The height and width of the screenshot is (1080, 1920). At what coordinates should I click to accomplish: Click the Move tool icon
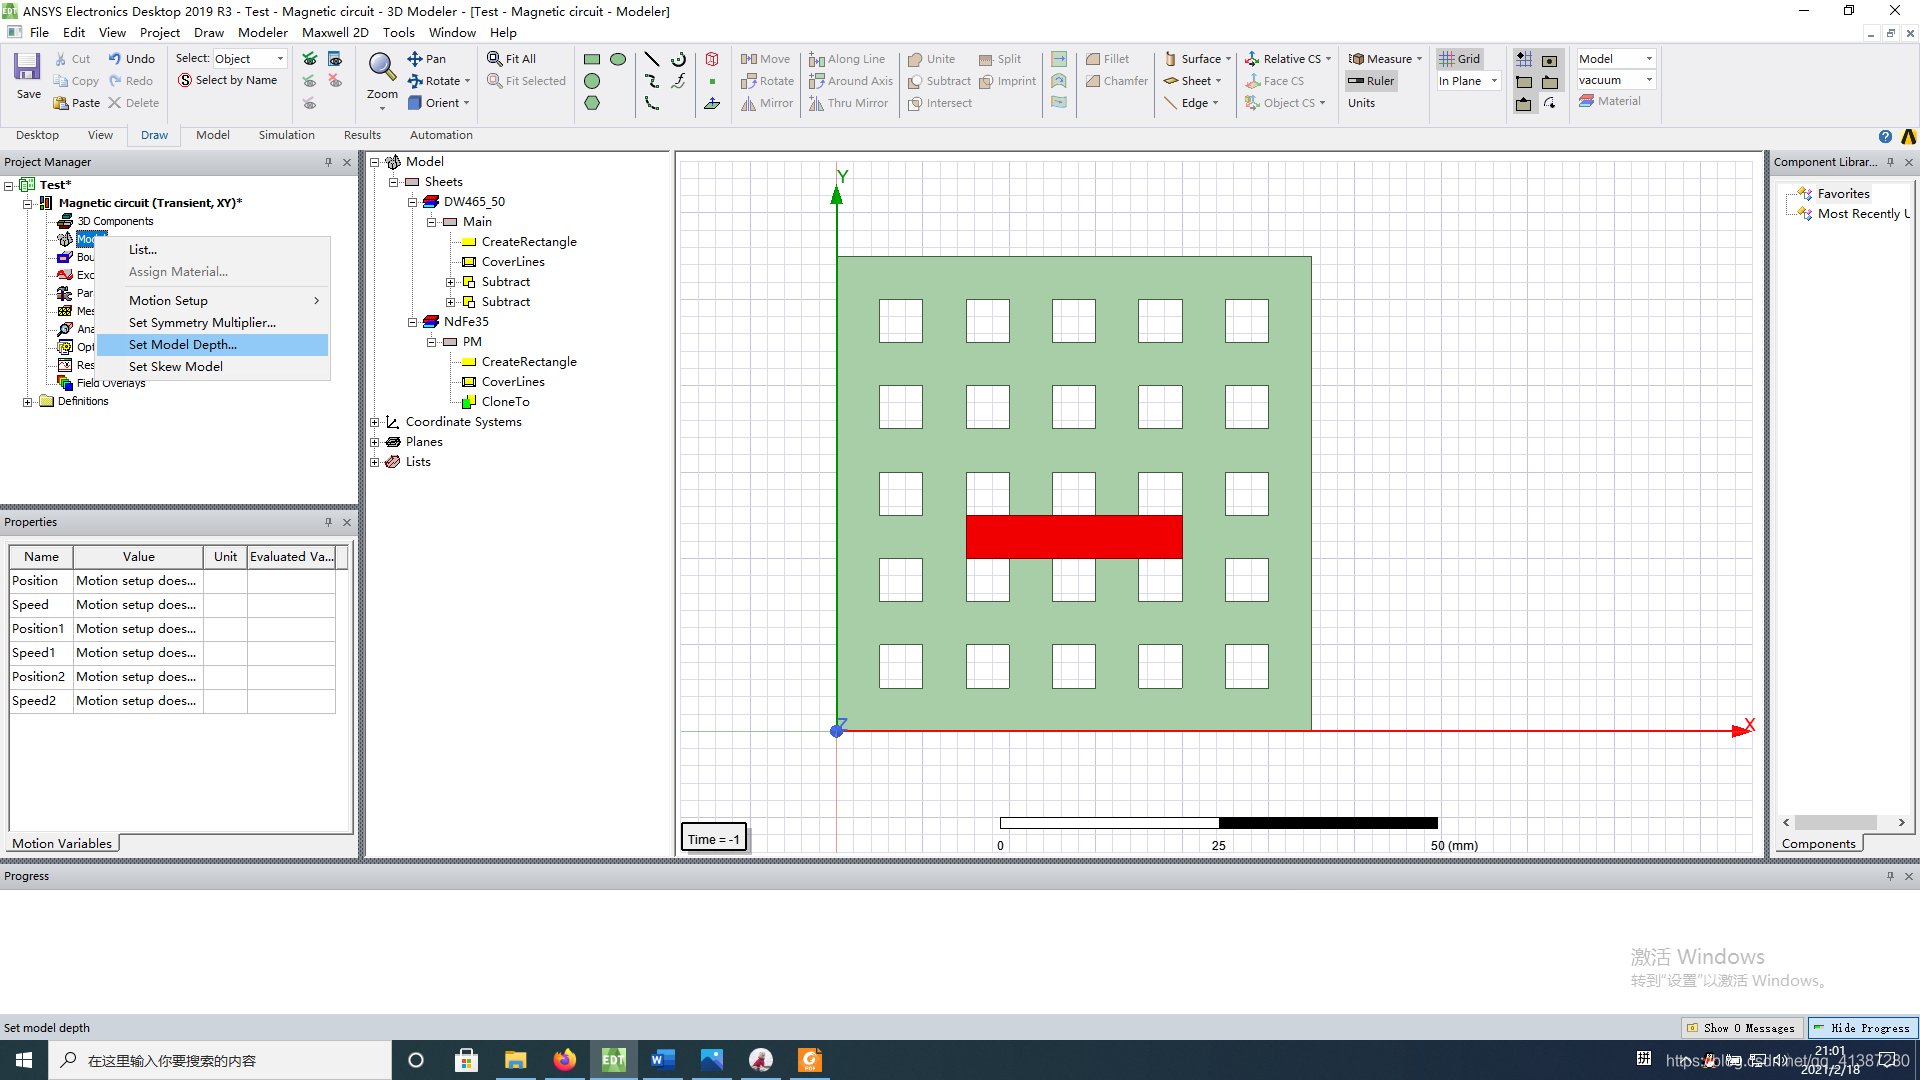(748, 59)
